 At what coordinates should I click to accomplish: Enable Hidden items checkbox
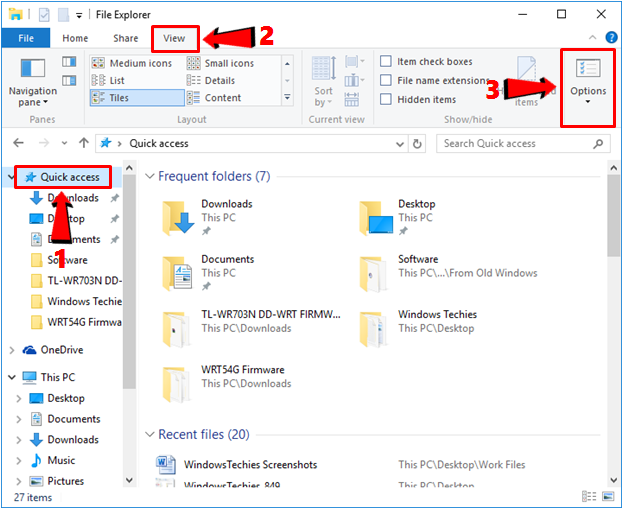(386, 99)
